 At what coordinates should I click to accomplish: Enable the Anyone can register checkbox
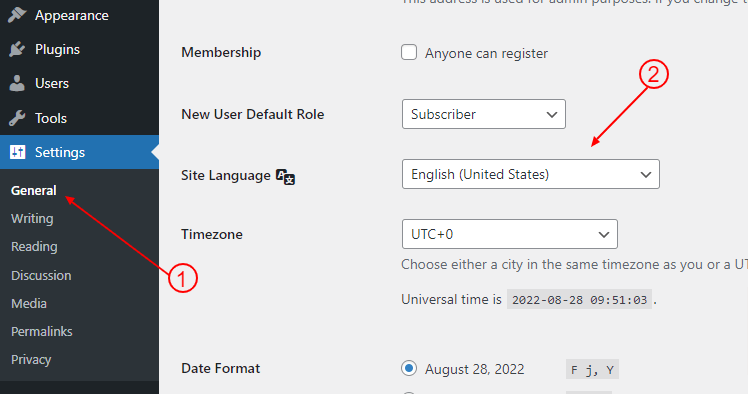(409, 52)
